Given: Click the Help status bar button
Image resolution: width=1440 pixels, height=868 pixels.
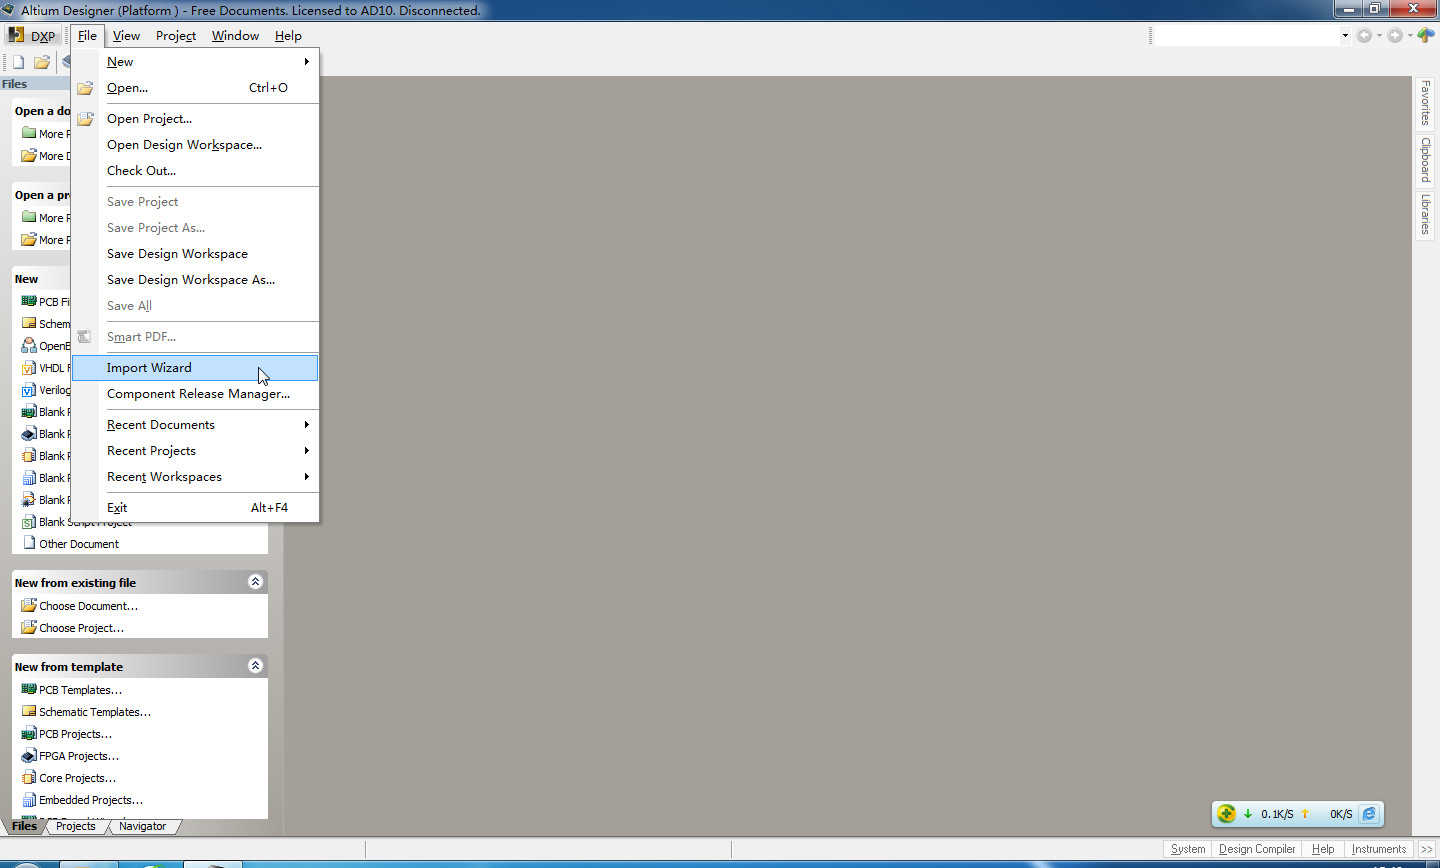Looking at the screenshot, I should coord(1323,849).
